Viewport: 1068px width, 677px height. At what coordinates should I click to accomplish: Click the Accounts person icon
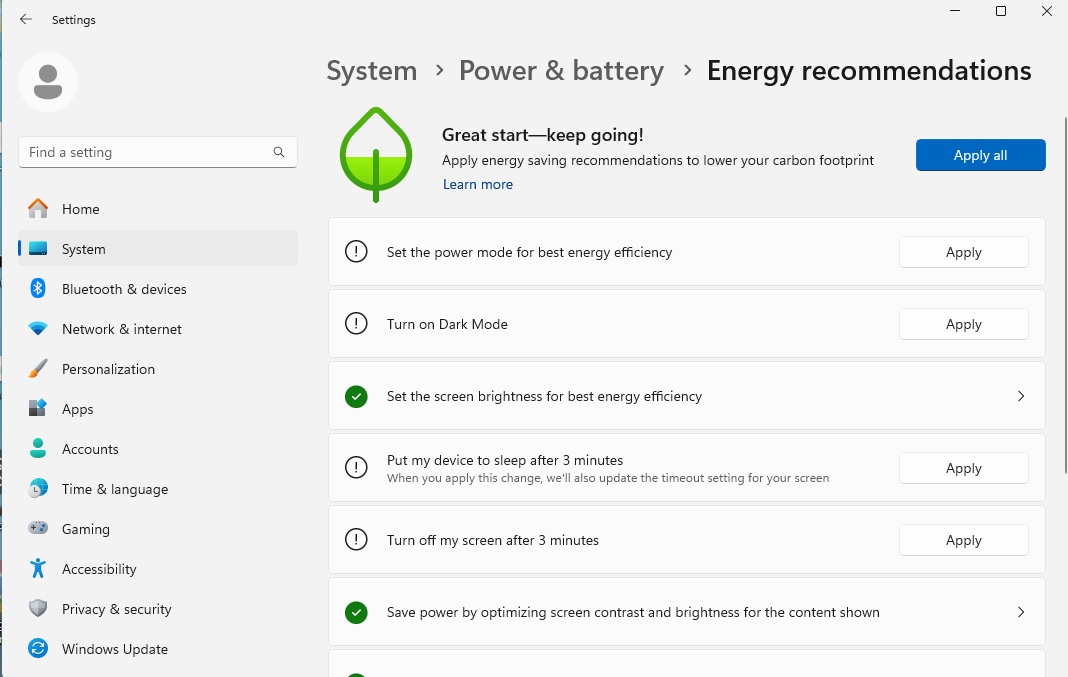pyautogui.click(x=38, y=448)
